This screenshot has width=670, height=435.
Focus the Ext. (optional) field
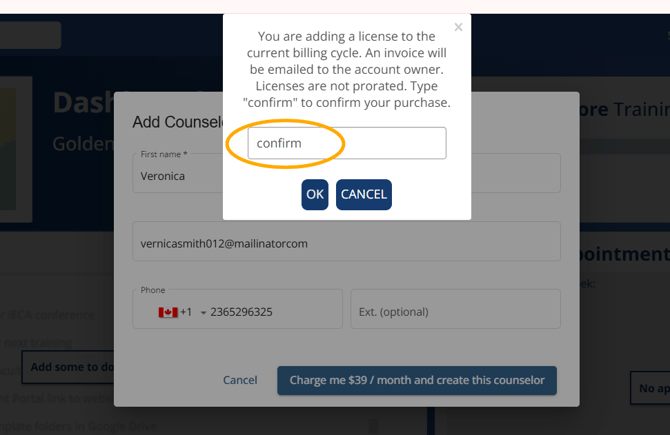[455, 312]
